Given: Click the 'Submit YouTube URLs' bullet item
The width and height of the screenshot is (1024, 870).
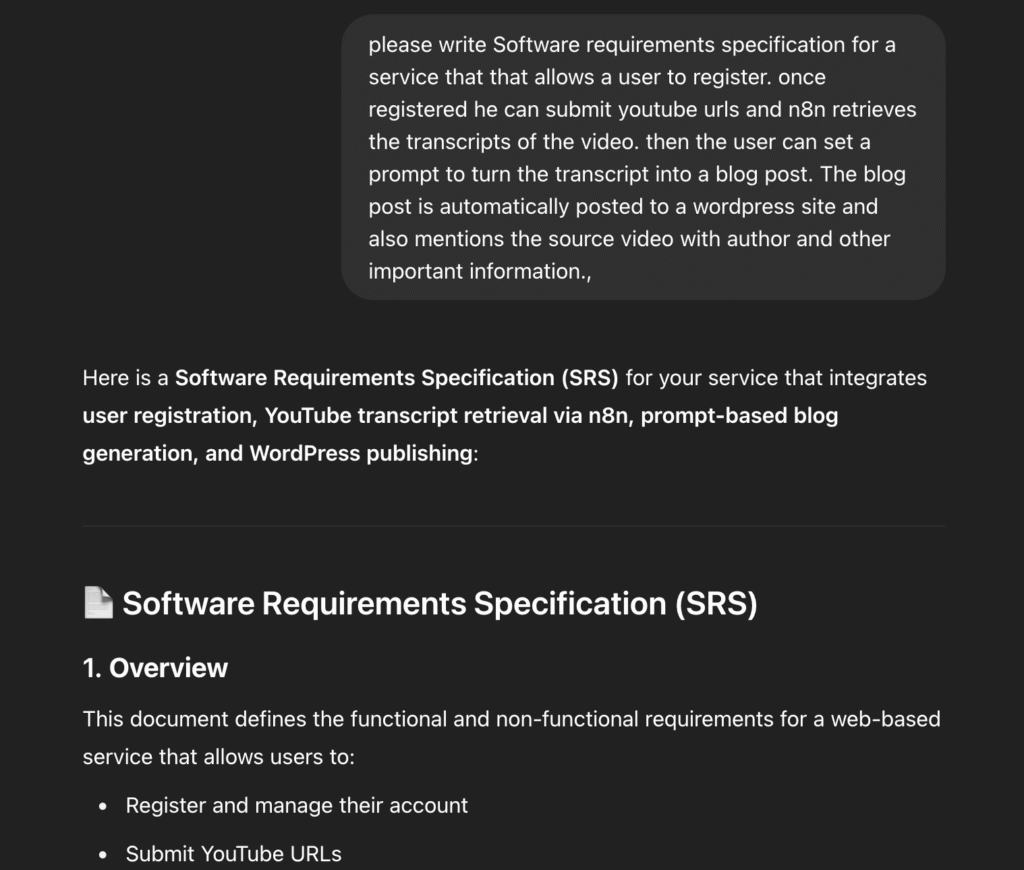Looking at the screenshot, I should click(x=233, y=854).
